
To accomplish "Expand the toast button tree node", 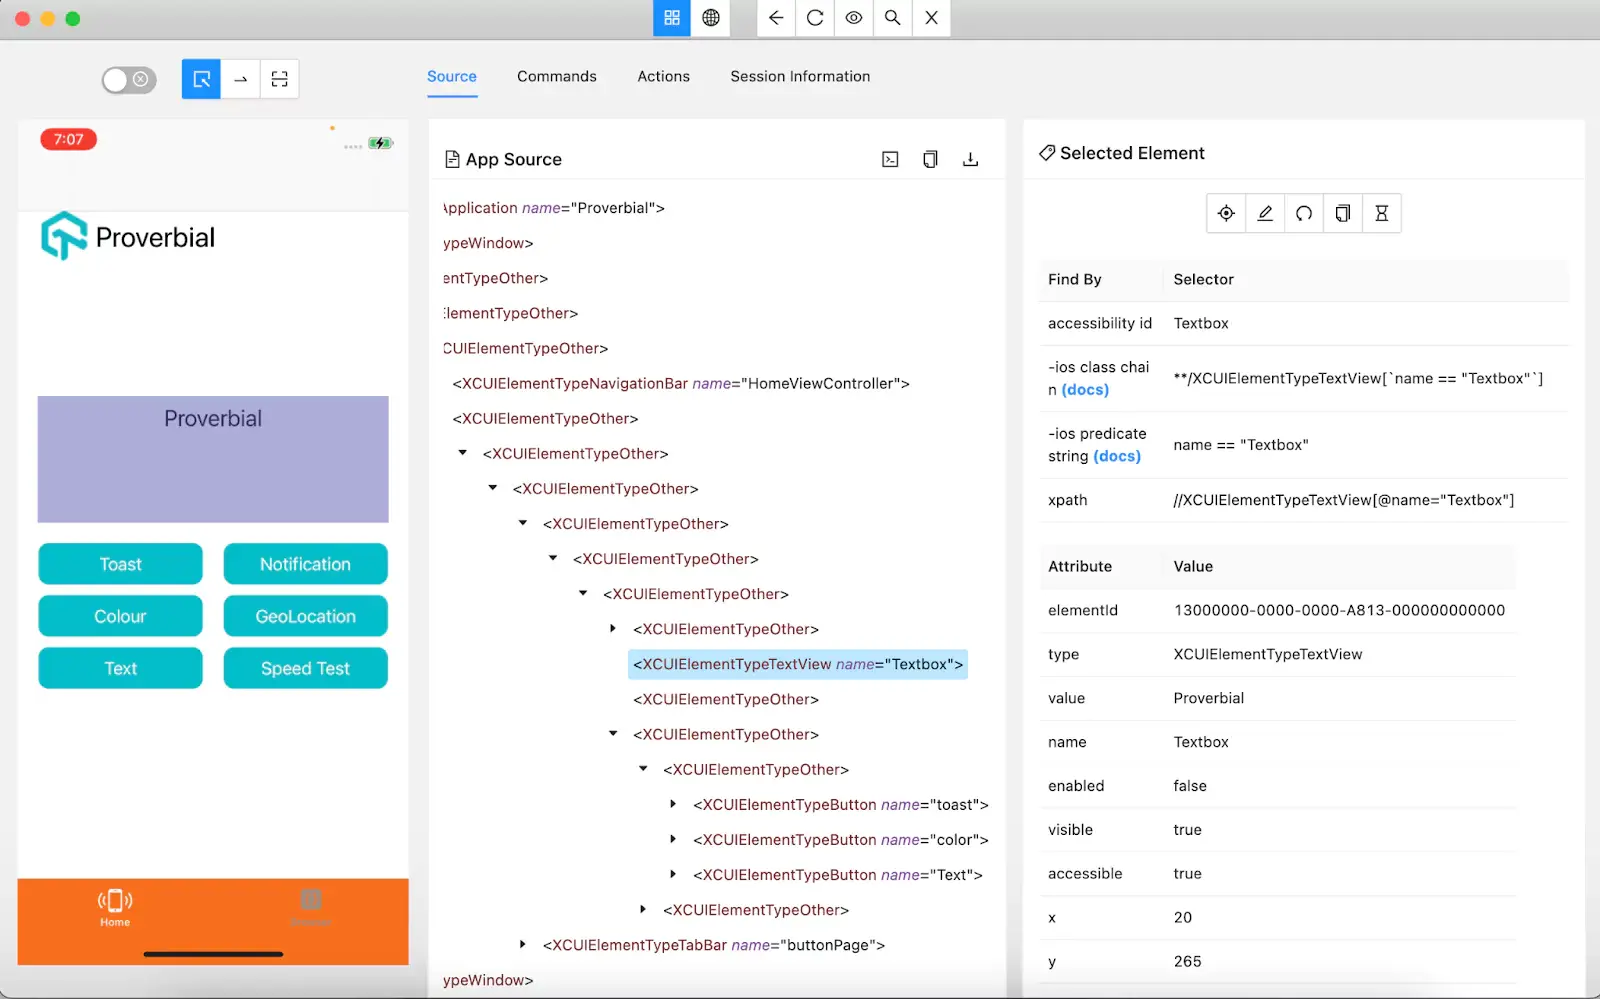I will [x=673, y=804].
